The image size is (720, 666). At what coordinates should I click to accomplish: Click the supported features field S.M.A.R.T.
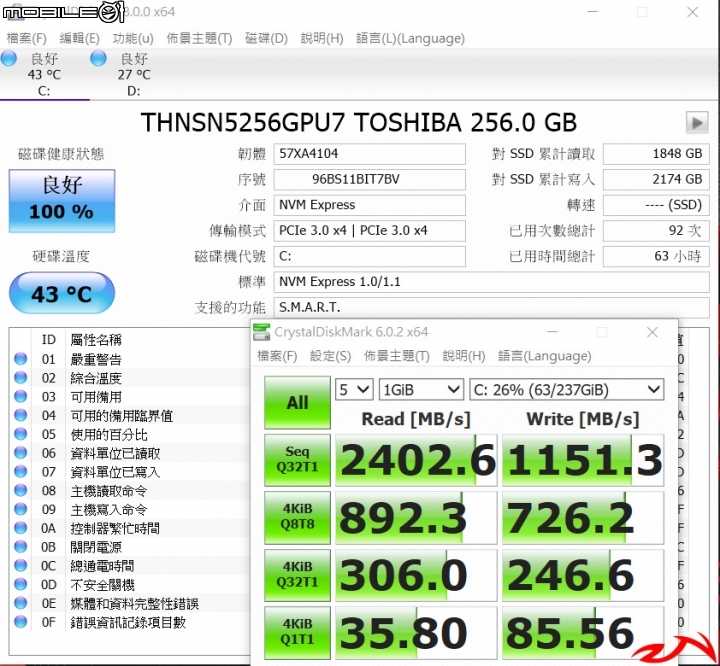pyautogui.click(x=491, y=307)
